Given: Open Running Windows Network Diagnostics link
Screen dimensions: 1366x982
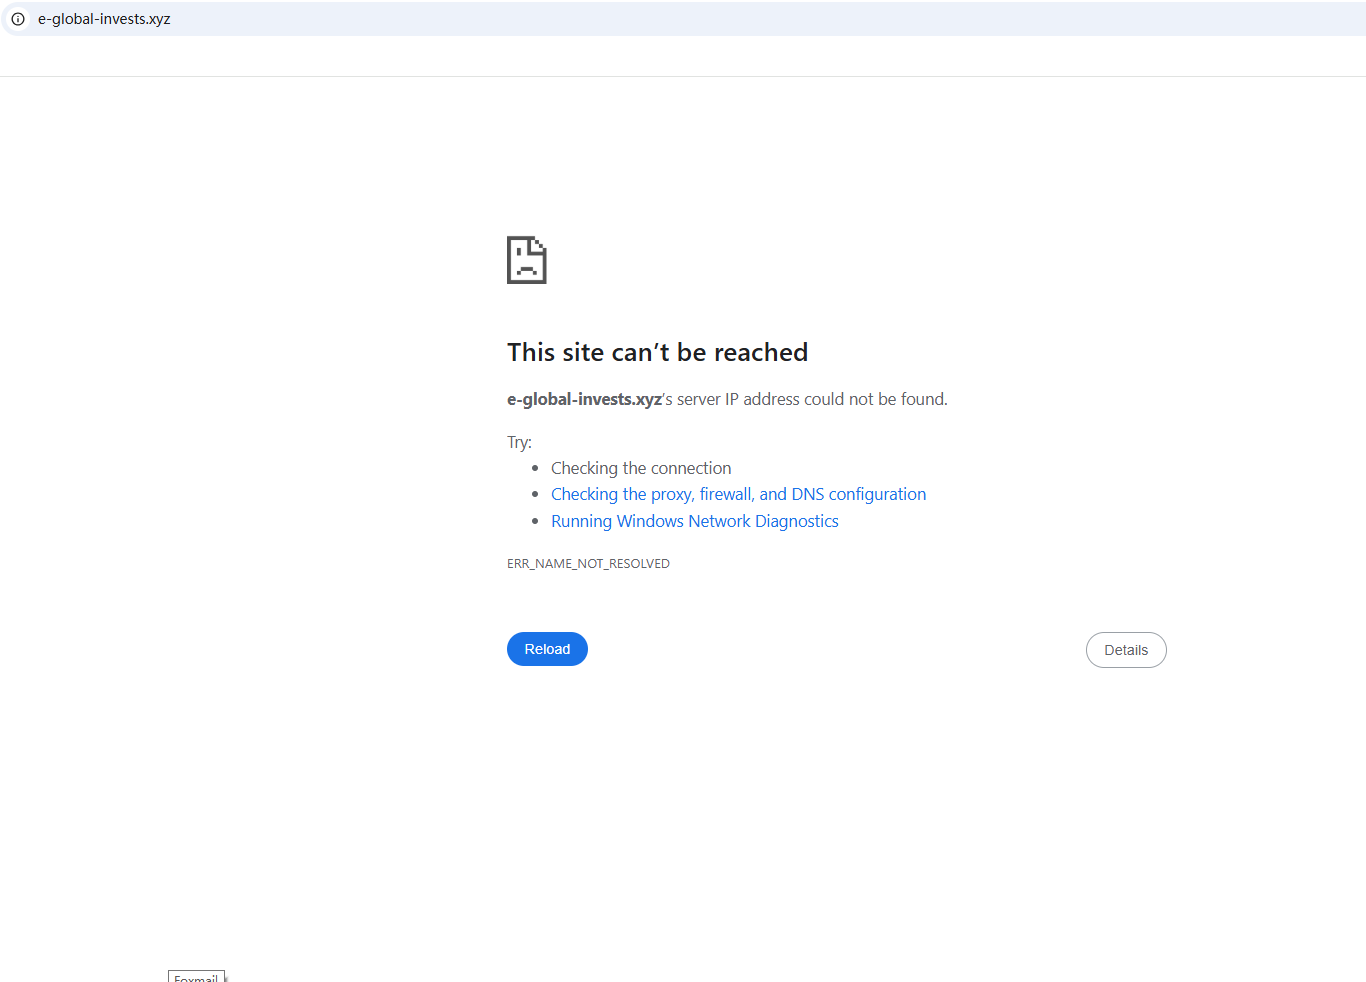Looking at the screenshot, I should [694, 521].
